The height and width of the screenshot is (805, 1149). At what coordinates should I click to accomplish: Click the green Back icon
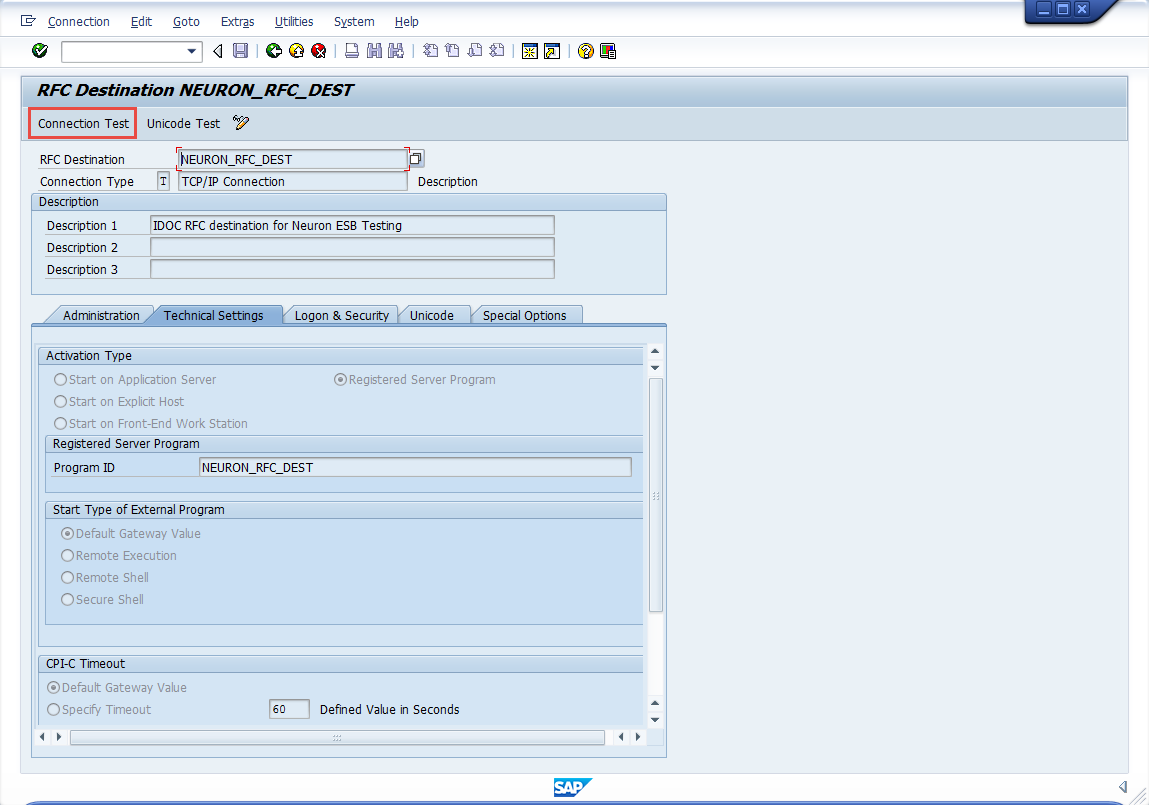[274, 51]
